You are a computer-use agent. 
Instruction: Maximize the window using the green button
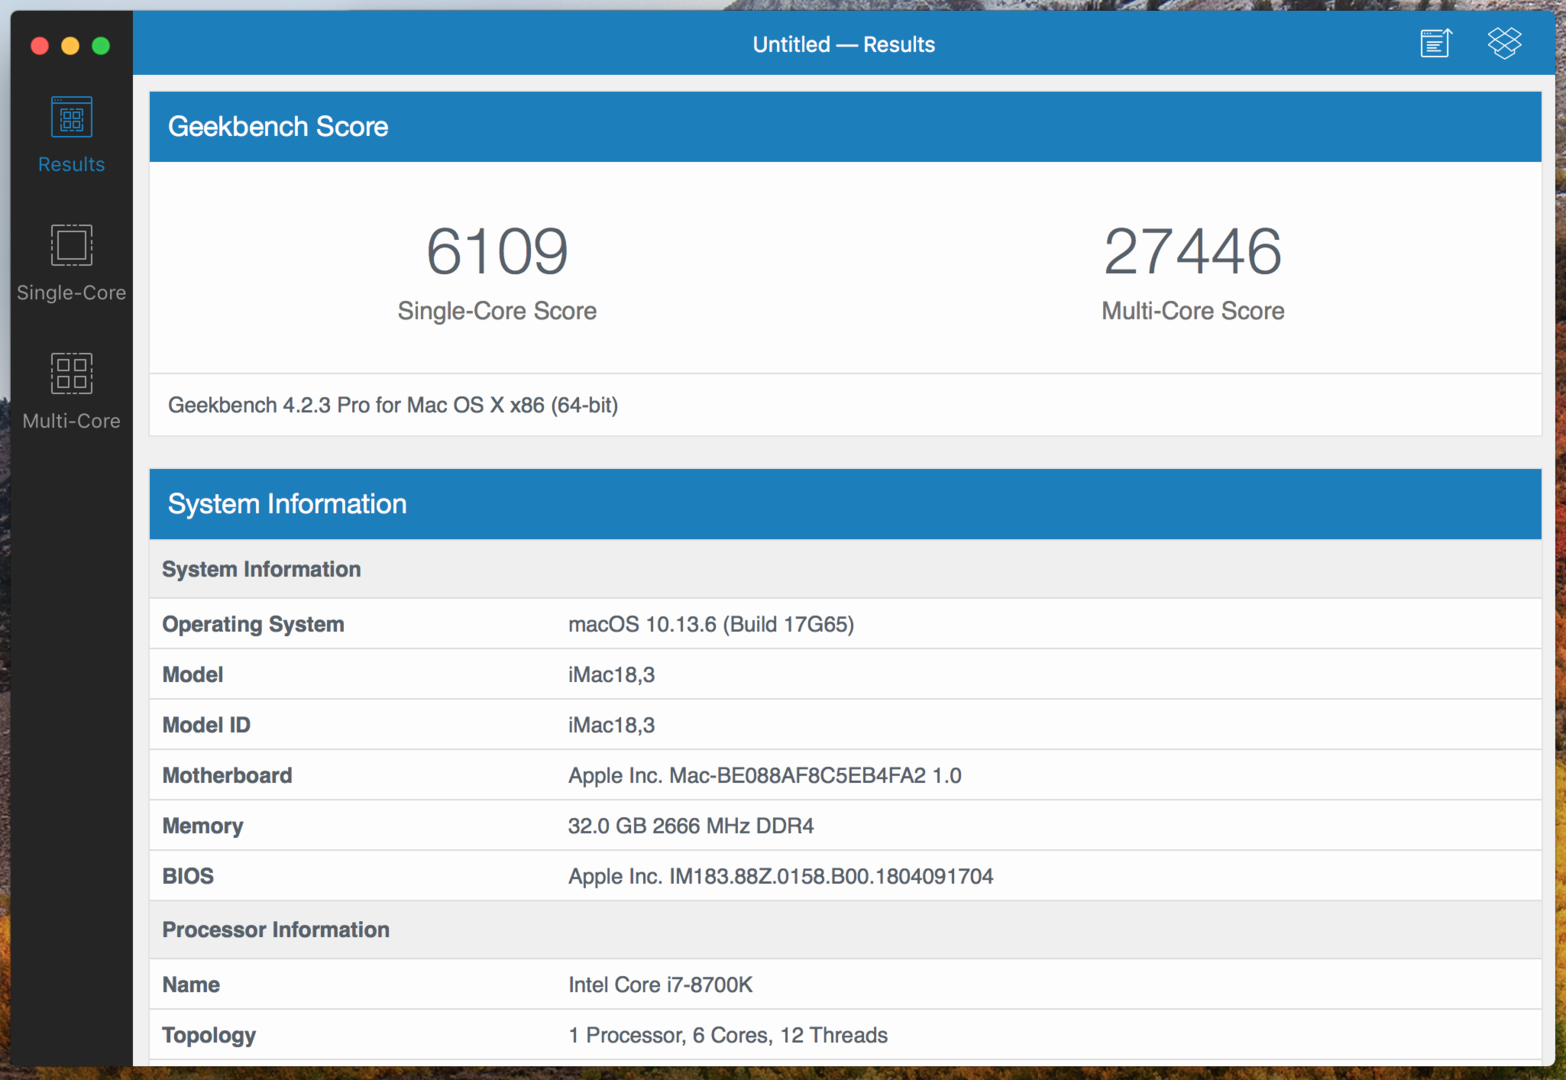click(101, 46)
